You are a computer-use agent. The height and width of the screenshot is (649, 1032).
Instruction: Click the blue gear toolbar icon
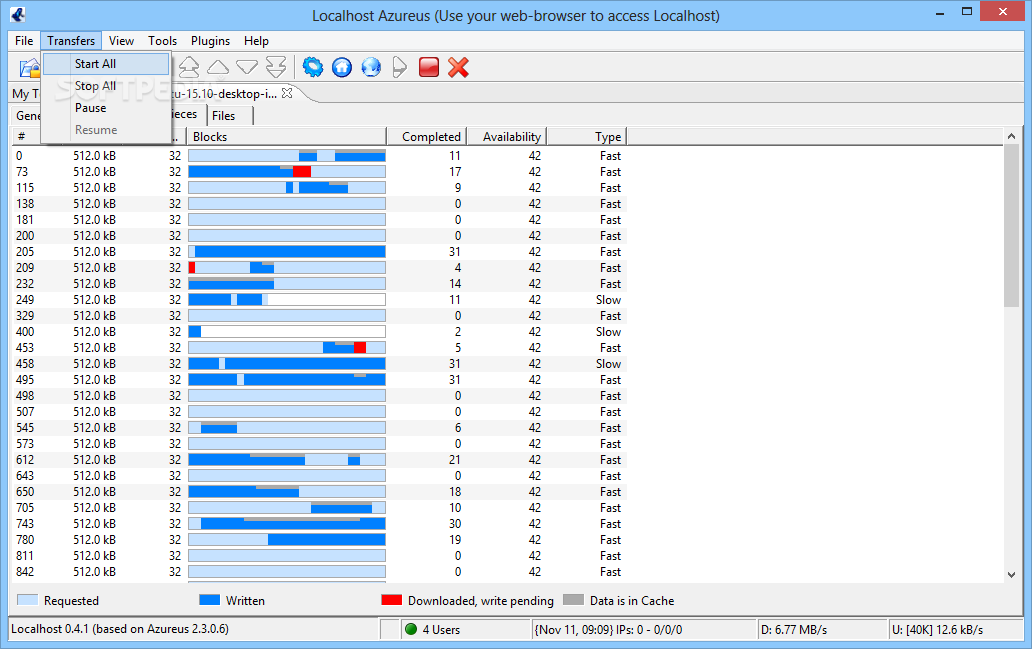pyautogui.click(x=313, y=66)
